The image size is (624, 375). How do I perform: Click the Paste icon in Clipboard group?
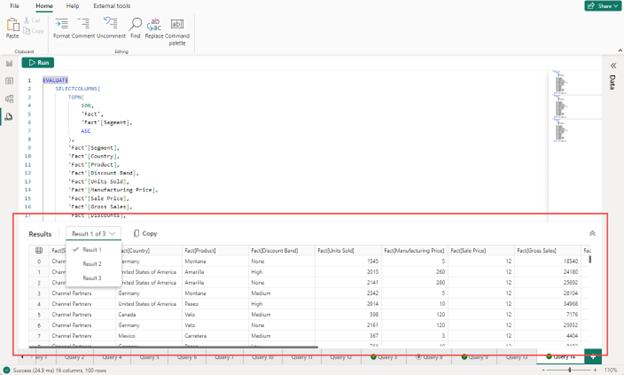point(12,28)
